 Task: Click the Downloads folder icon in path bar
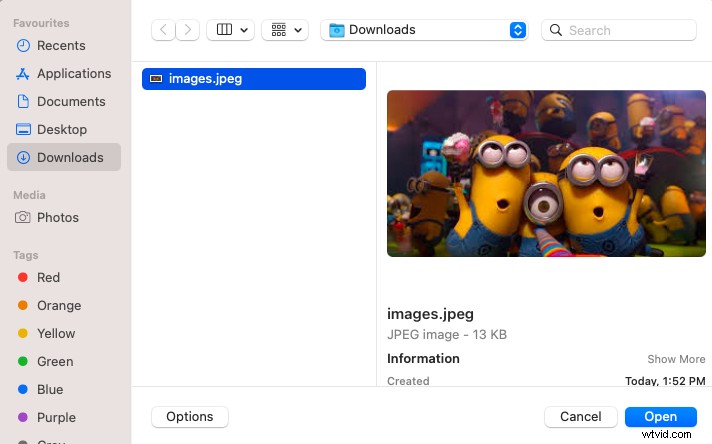click(336, 30)
